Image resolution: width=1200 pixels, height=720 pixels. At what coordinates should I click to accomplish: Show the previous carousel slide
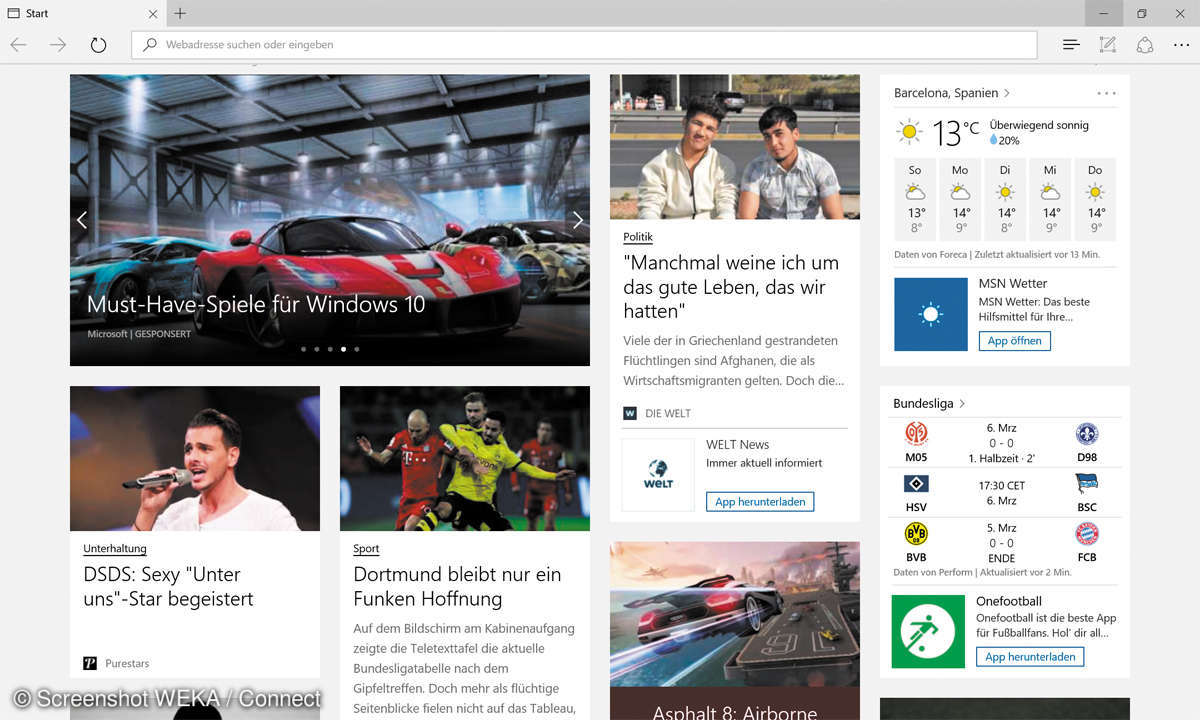point(82,220)
